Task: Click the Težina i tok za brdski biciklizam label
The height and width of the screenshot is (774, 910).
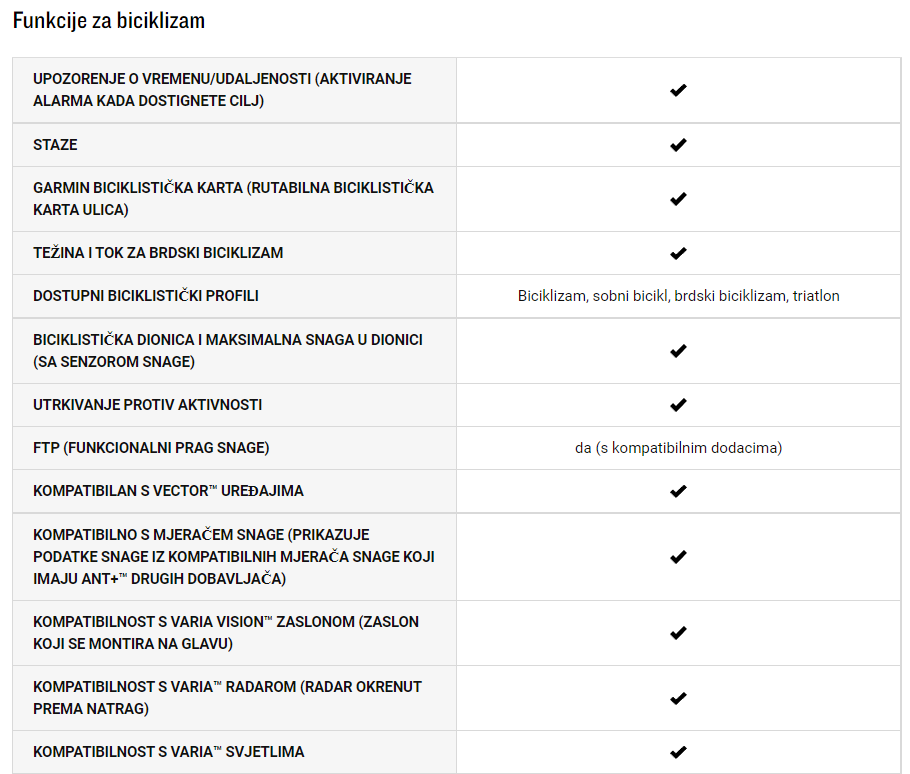Action: click(158, 253)
